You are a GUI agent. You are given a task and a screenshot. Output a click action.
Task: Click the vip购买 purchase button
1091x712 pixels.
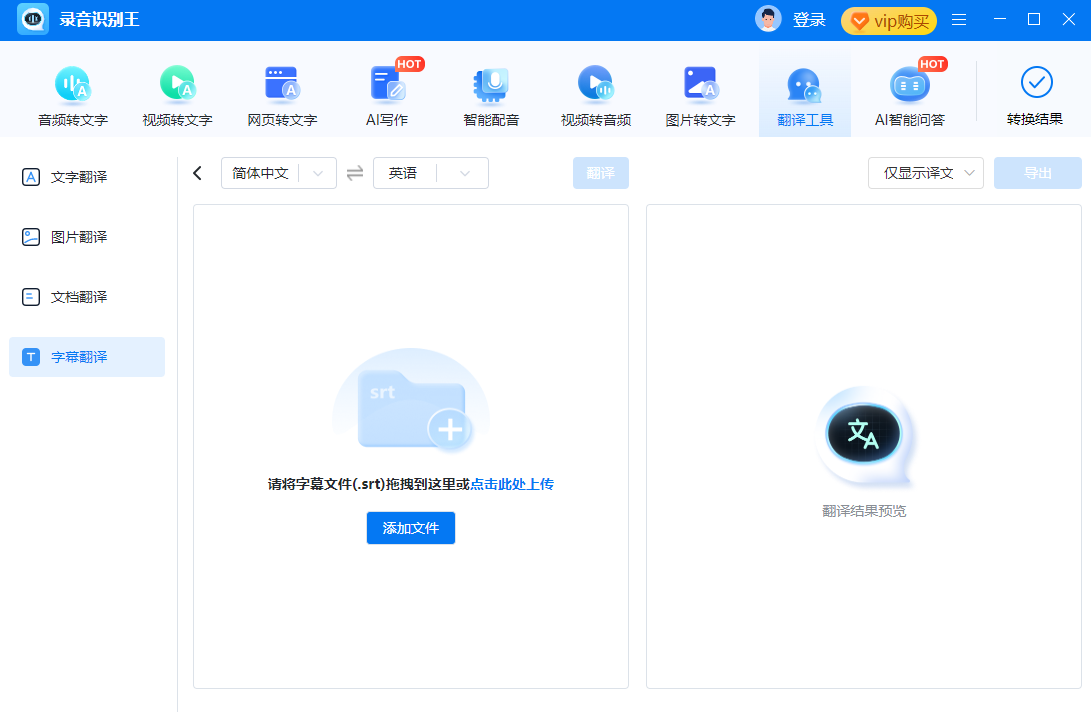coord(889,20)
